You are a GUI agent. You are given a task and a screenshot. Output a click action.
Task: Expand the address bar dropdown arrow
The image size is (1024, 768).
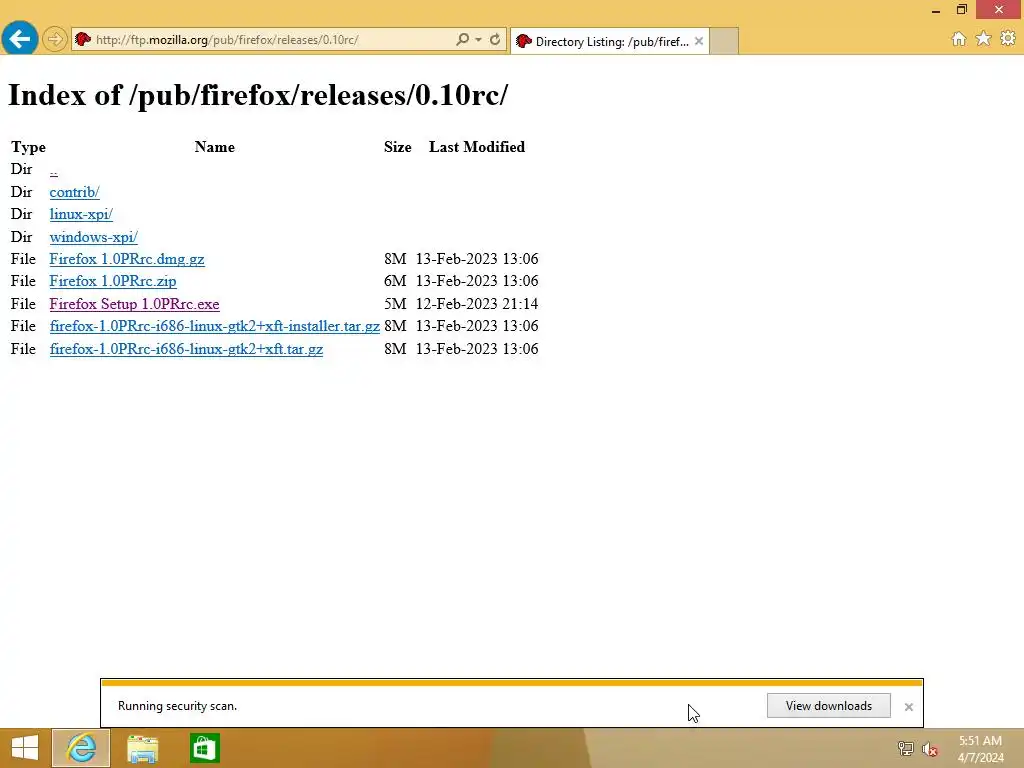pos(479,40)
